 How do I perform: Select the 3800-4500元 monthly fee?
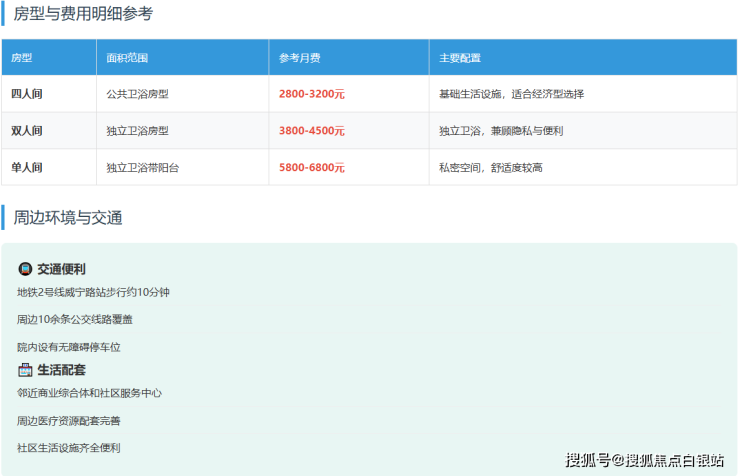[312, 131]
